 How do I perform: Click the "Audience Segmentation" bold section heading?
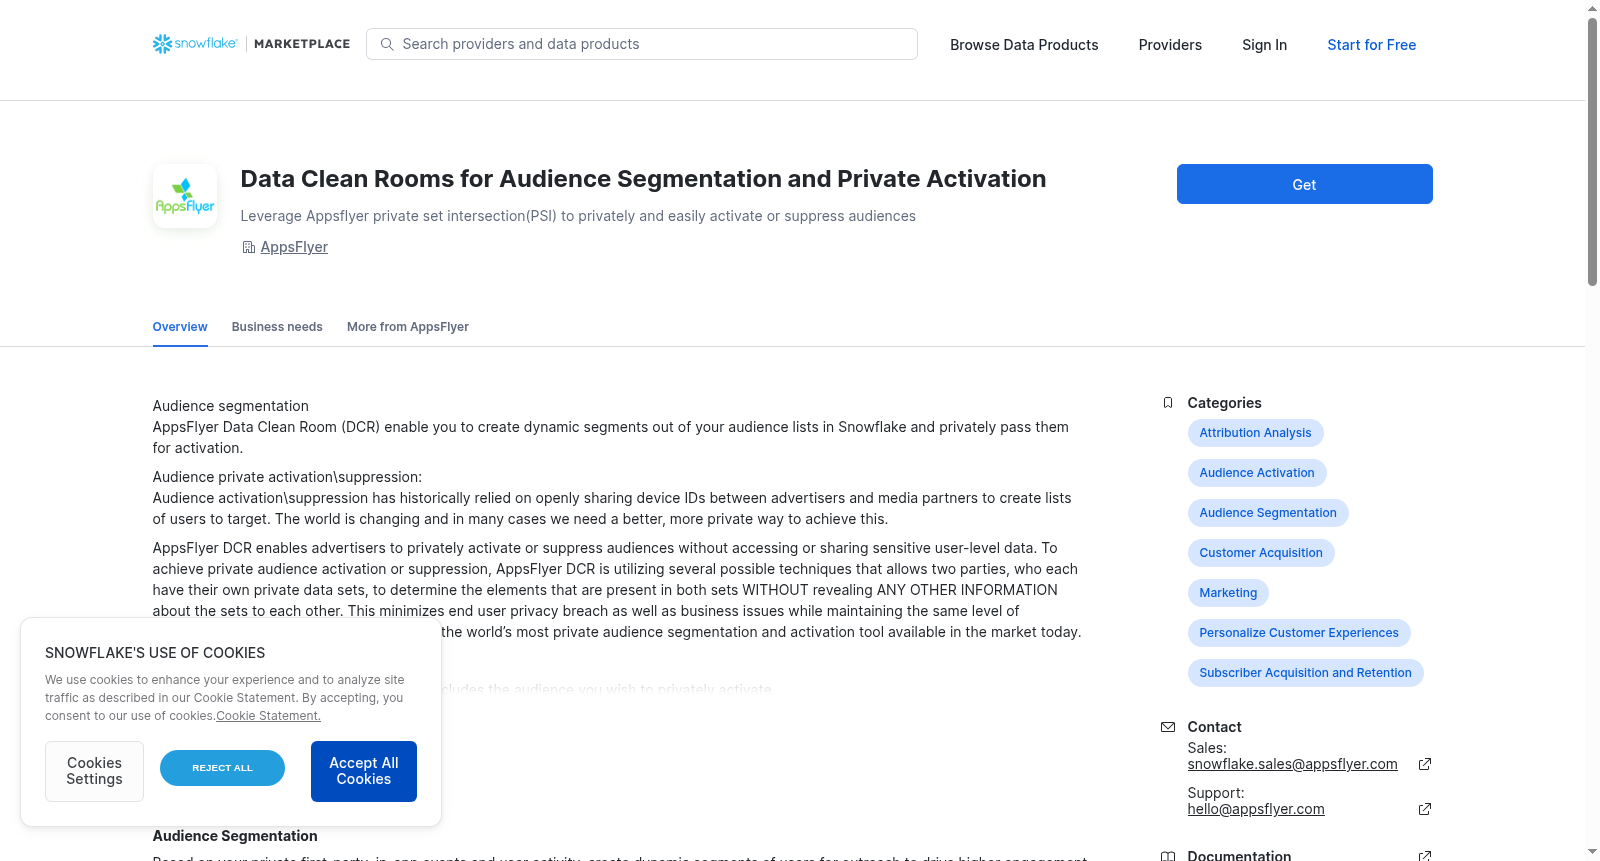(235, 836)
